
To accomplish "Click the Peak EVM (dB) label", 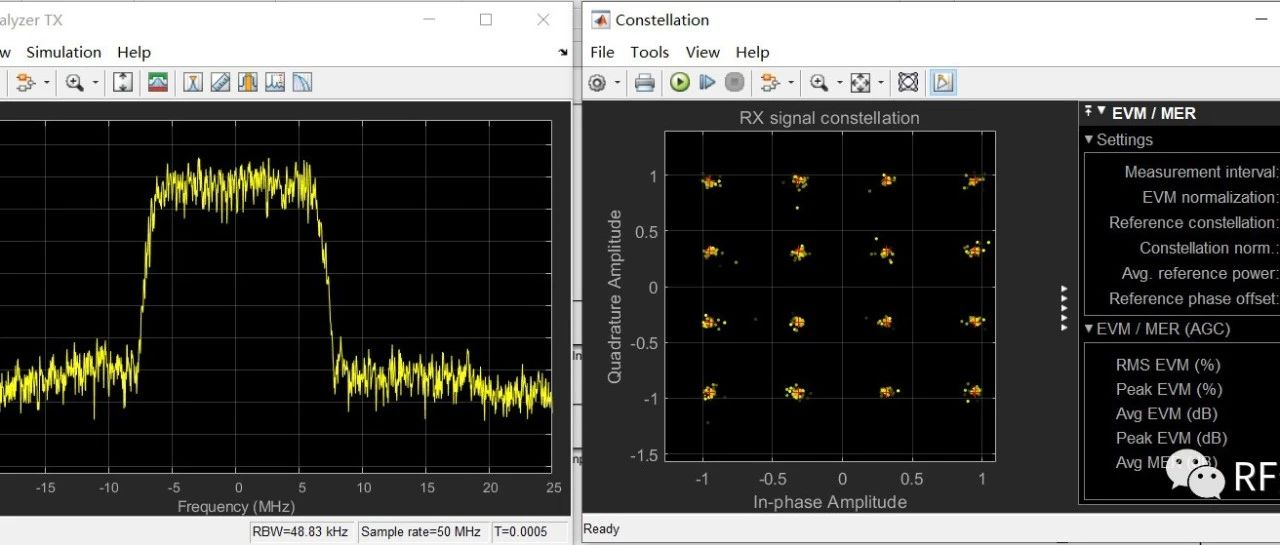I will tap(1171, 438).
